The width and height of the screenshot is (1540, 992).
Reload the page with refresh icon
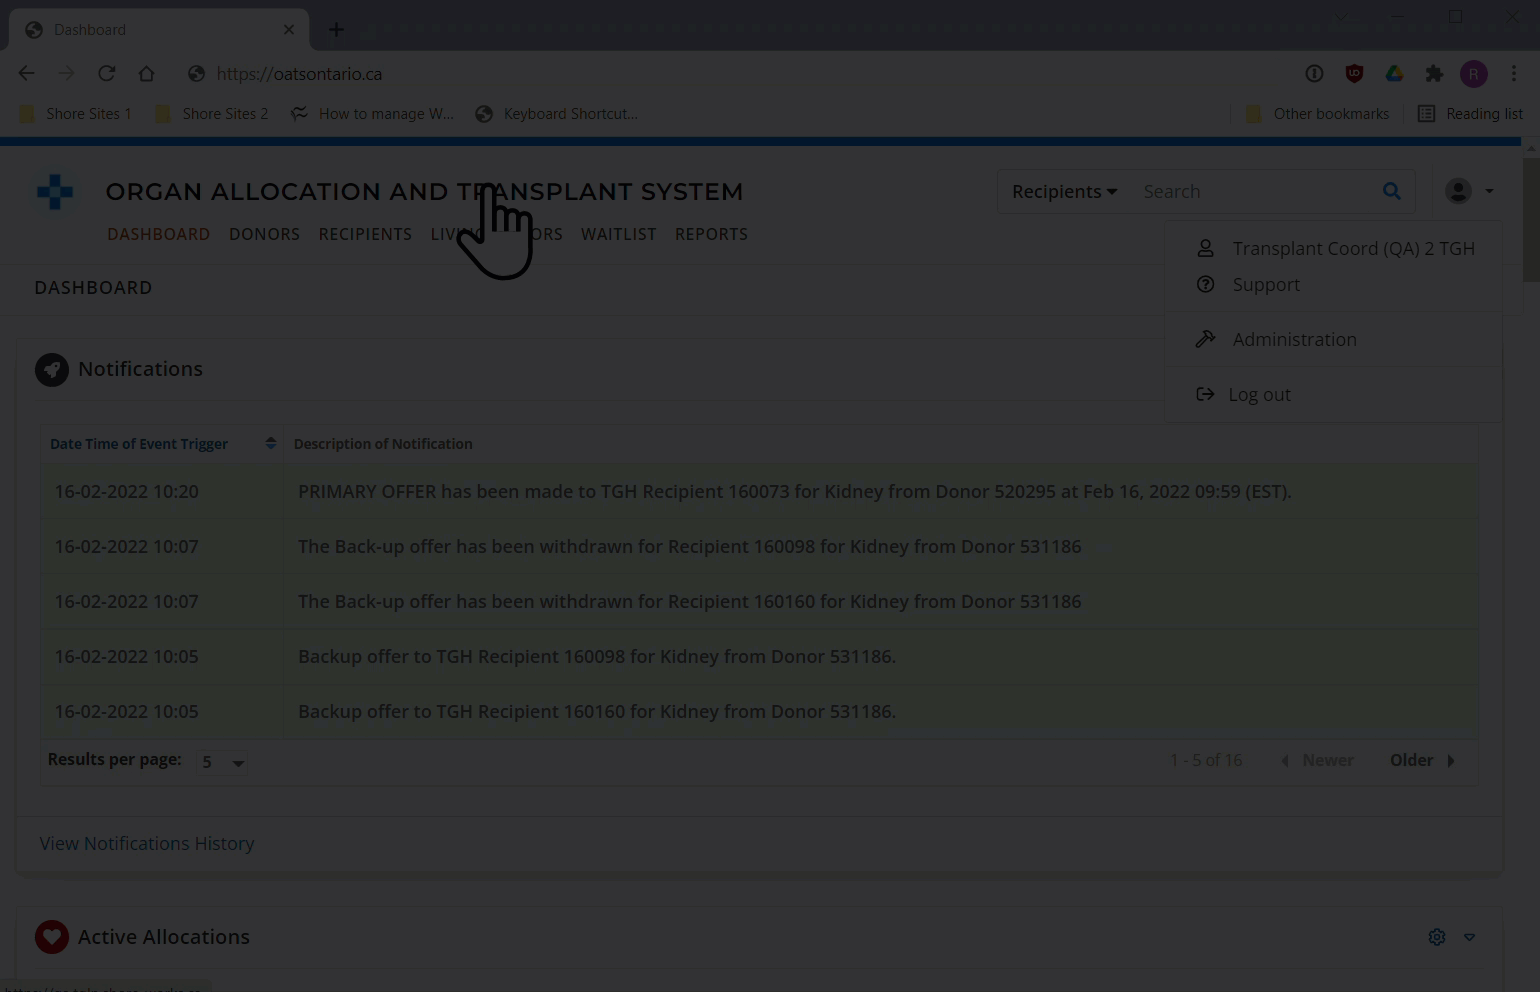(106, 74)
